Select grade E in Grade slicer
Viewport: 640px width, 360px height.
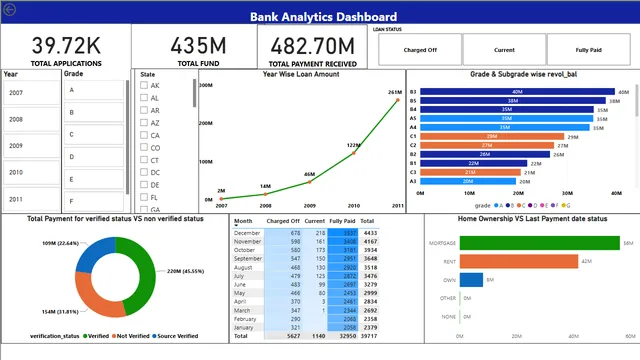coord(94,179)
